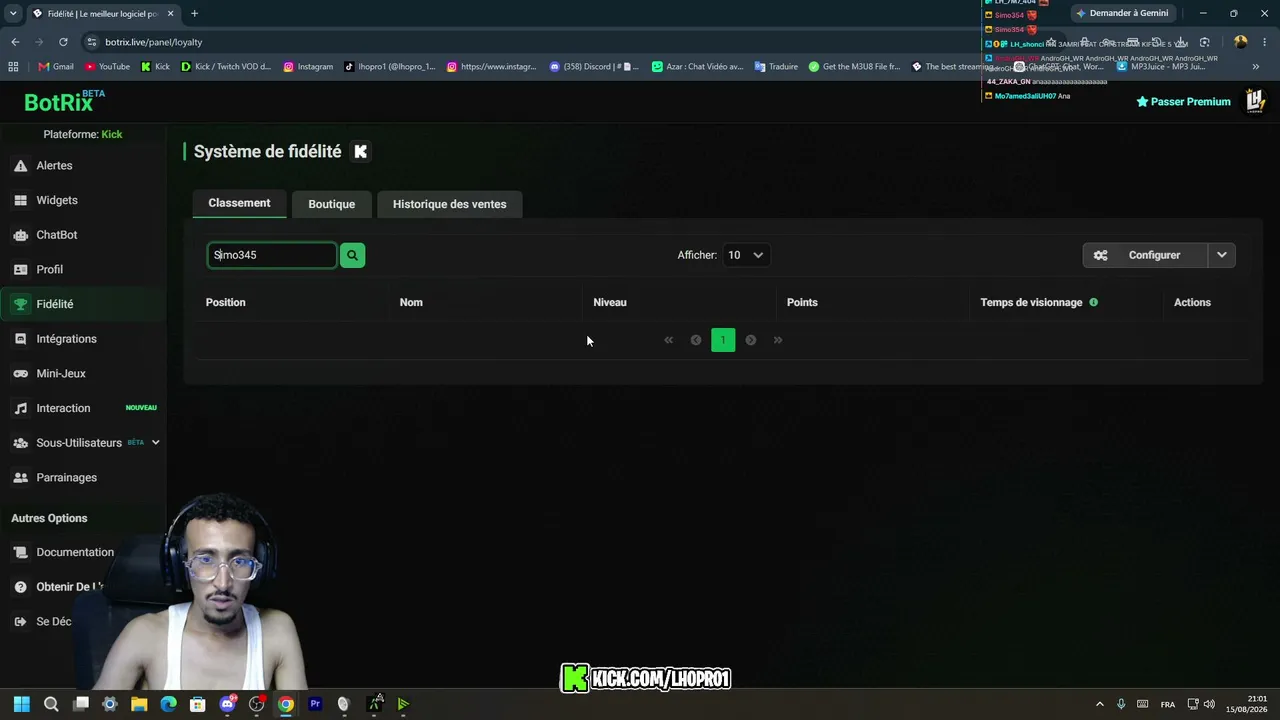The image size is (1280, 720).
Task: Switch to the Classement tab
Action: tap(239, 203)
